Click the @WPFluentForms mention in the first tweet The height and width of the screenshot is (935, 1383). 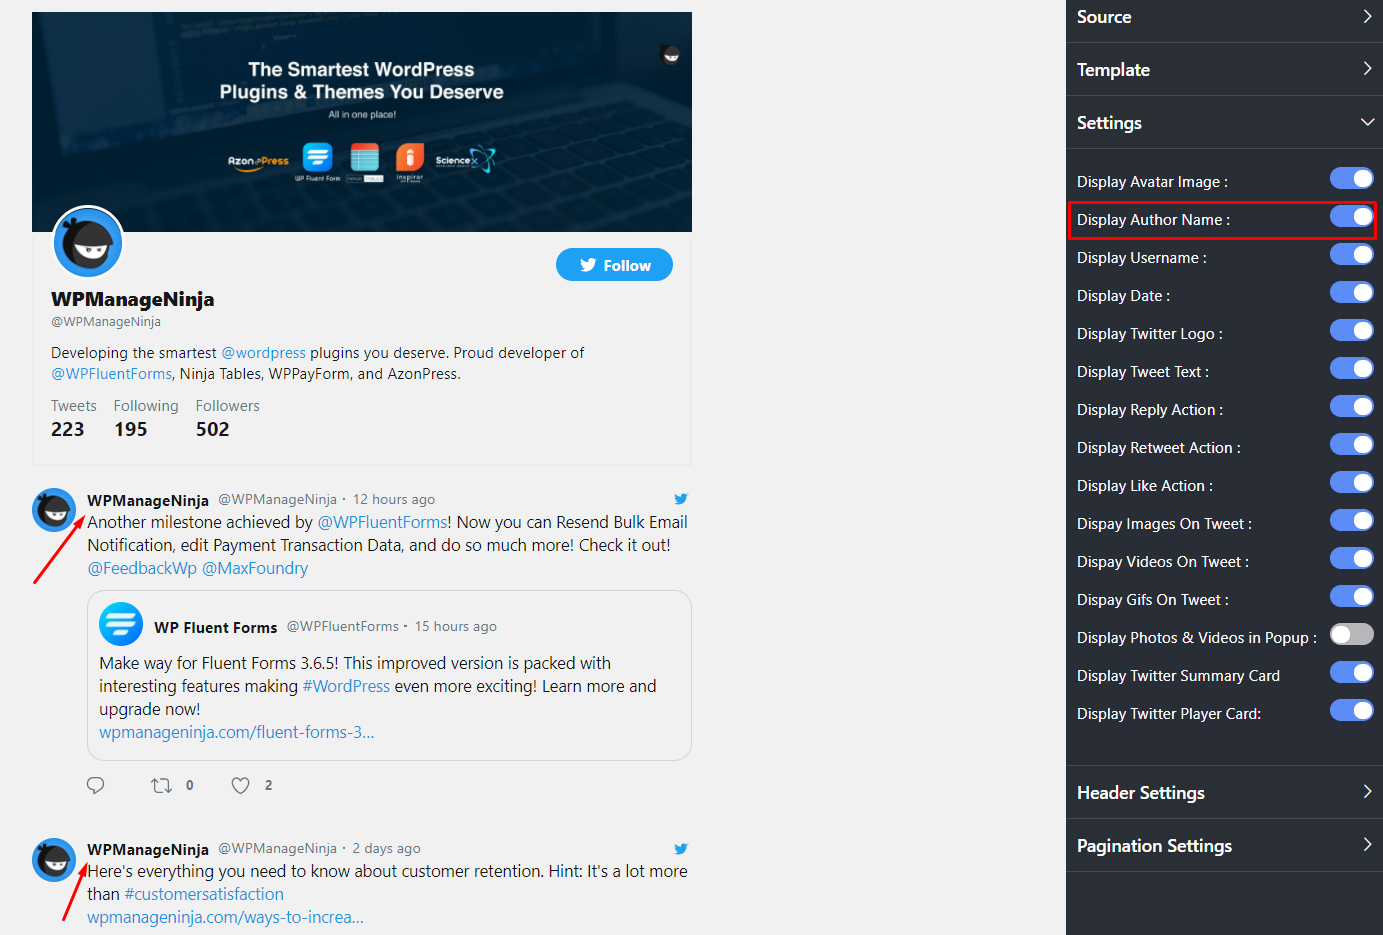click(382, 522)
